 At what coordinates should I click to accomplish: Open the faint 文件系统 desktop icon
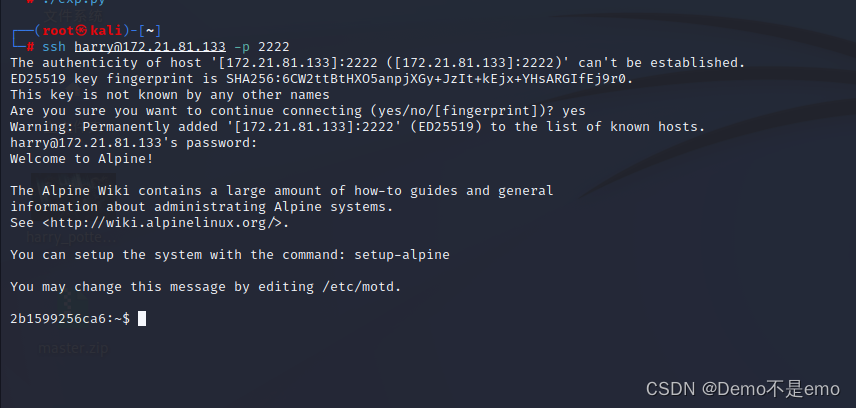click(73, 16)
